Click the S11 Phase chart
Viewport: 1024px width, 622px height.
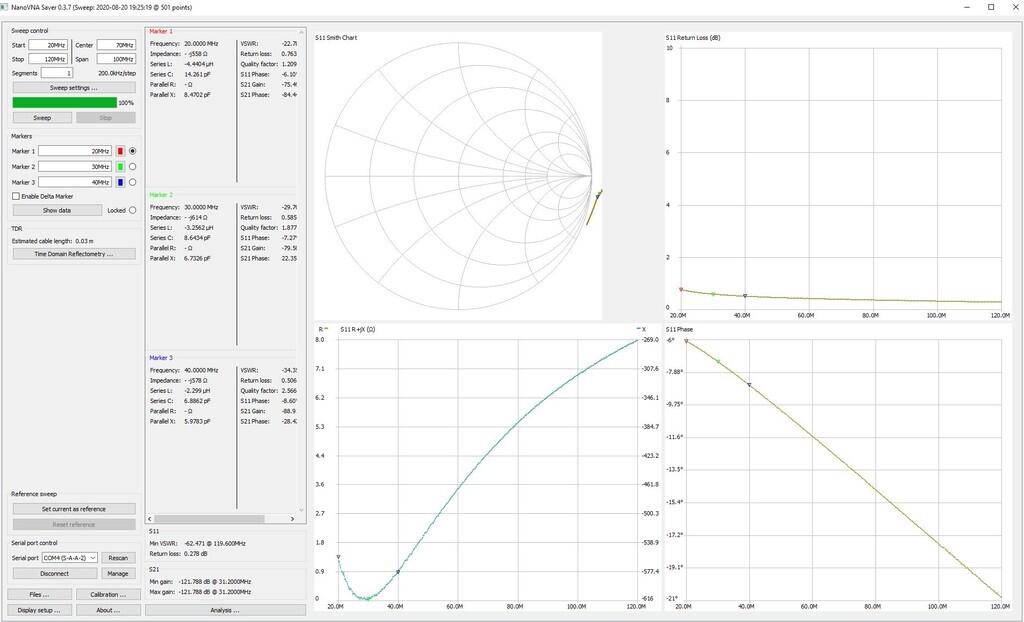tap(837, 468)
